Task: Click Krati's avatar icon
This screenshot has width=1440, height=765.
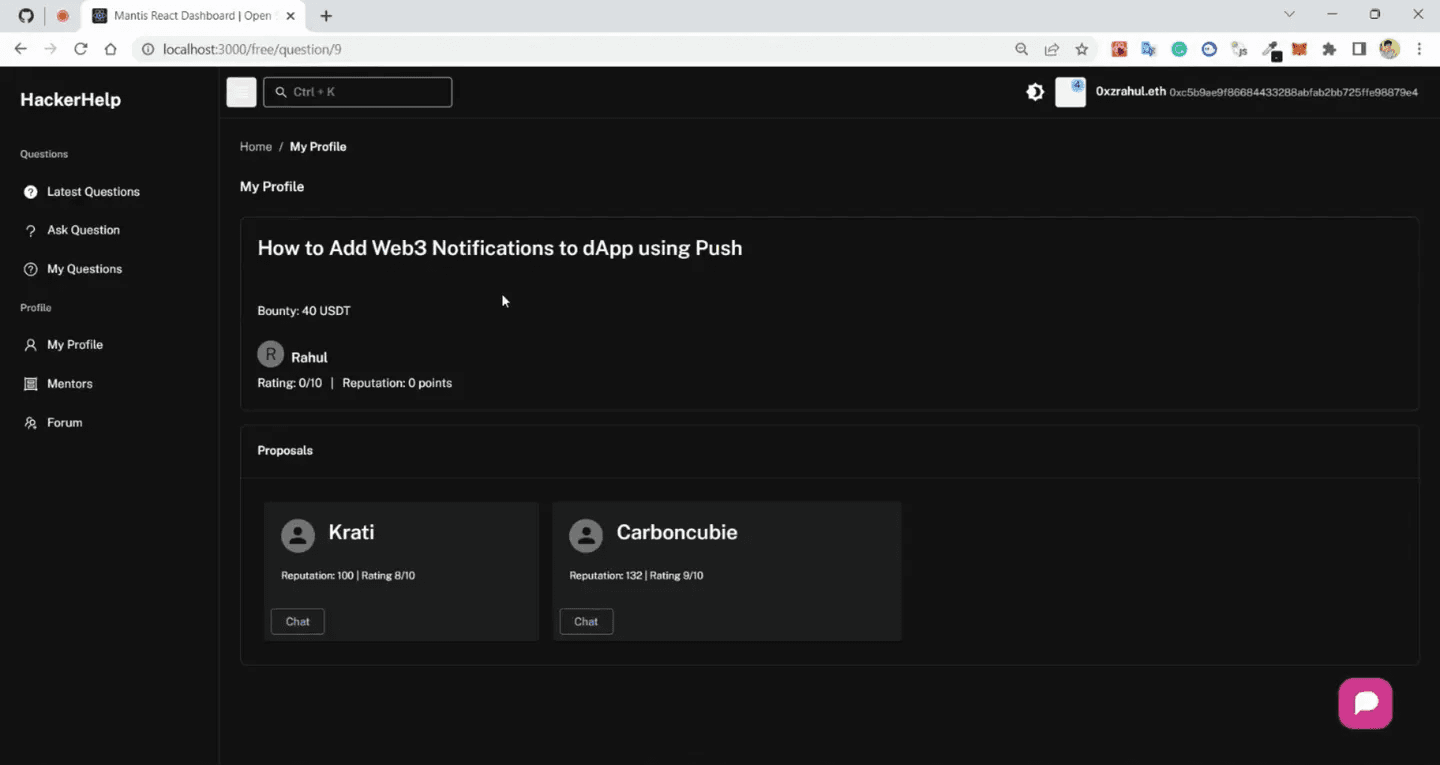Action: coord(298,535)
